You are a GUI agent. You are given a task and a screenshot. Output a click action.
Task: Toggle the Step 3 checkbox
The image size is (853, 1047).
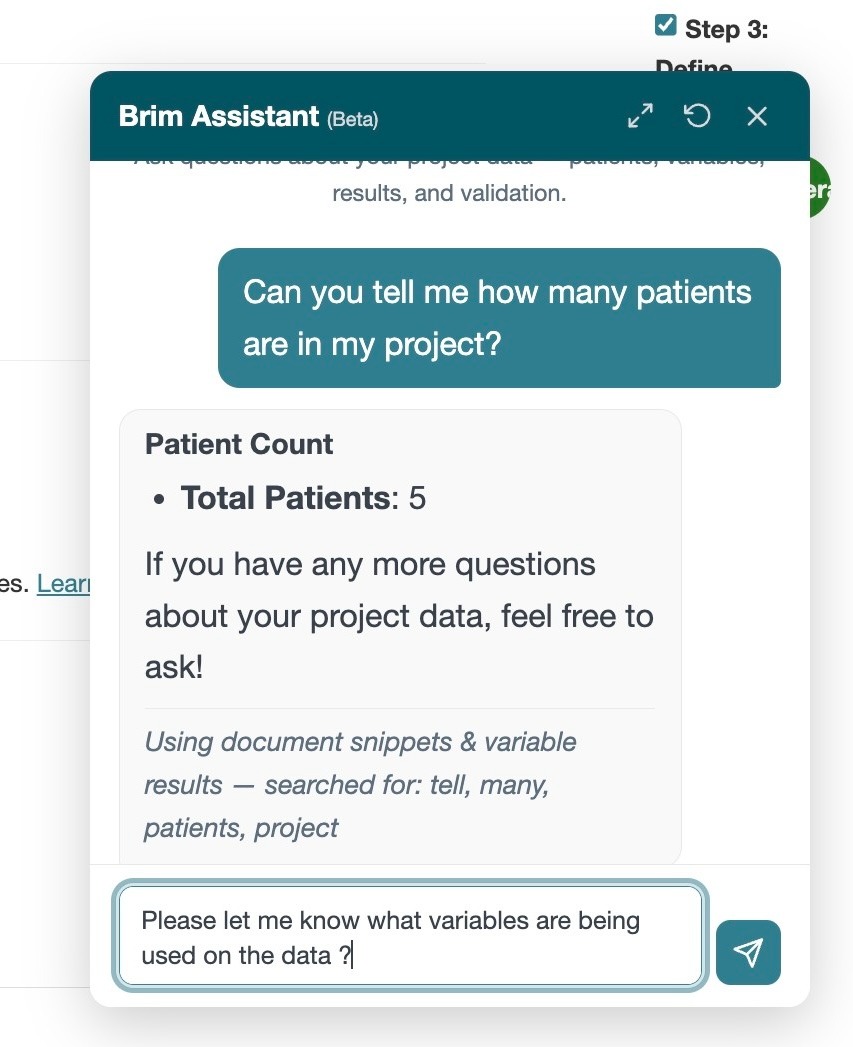coord(665,25)
